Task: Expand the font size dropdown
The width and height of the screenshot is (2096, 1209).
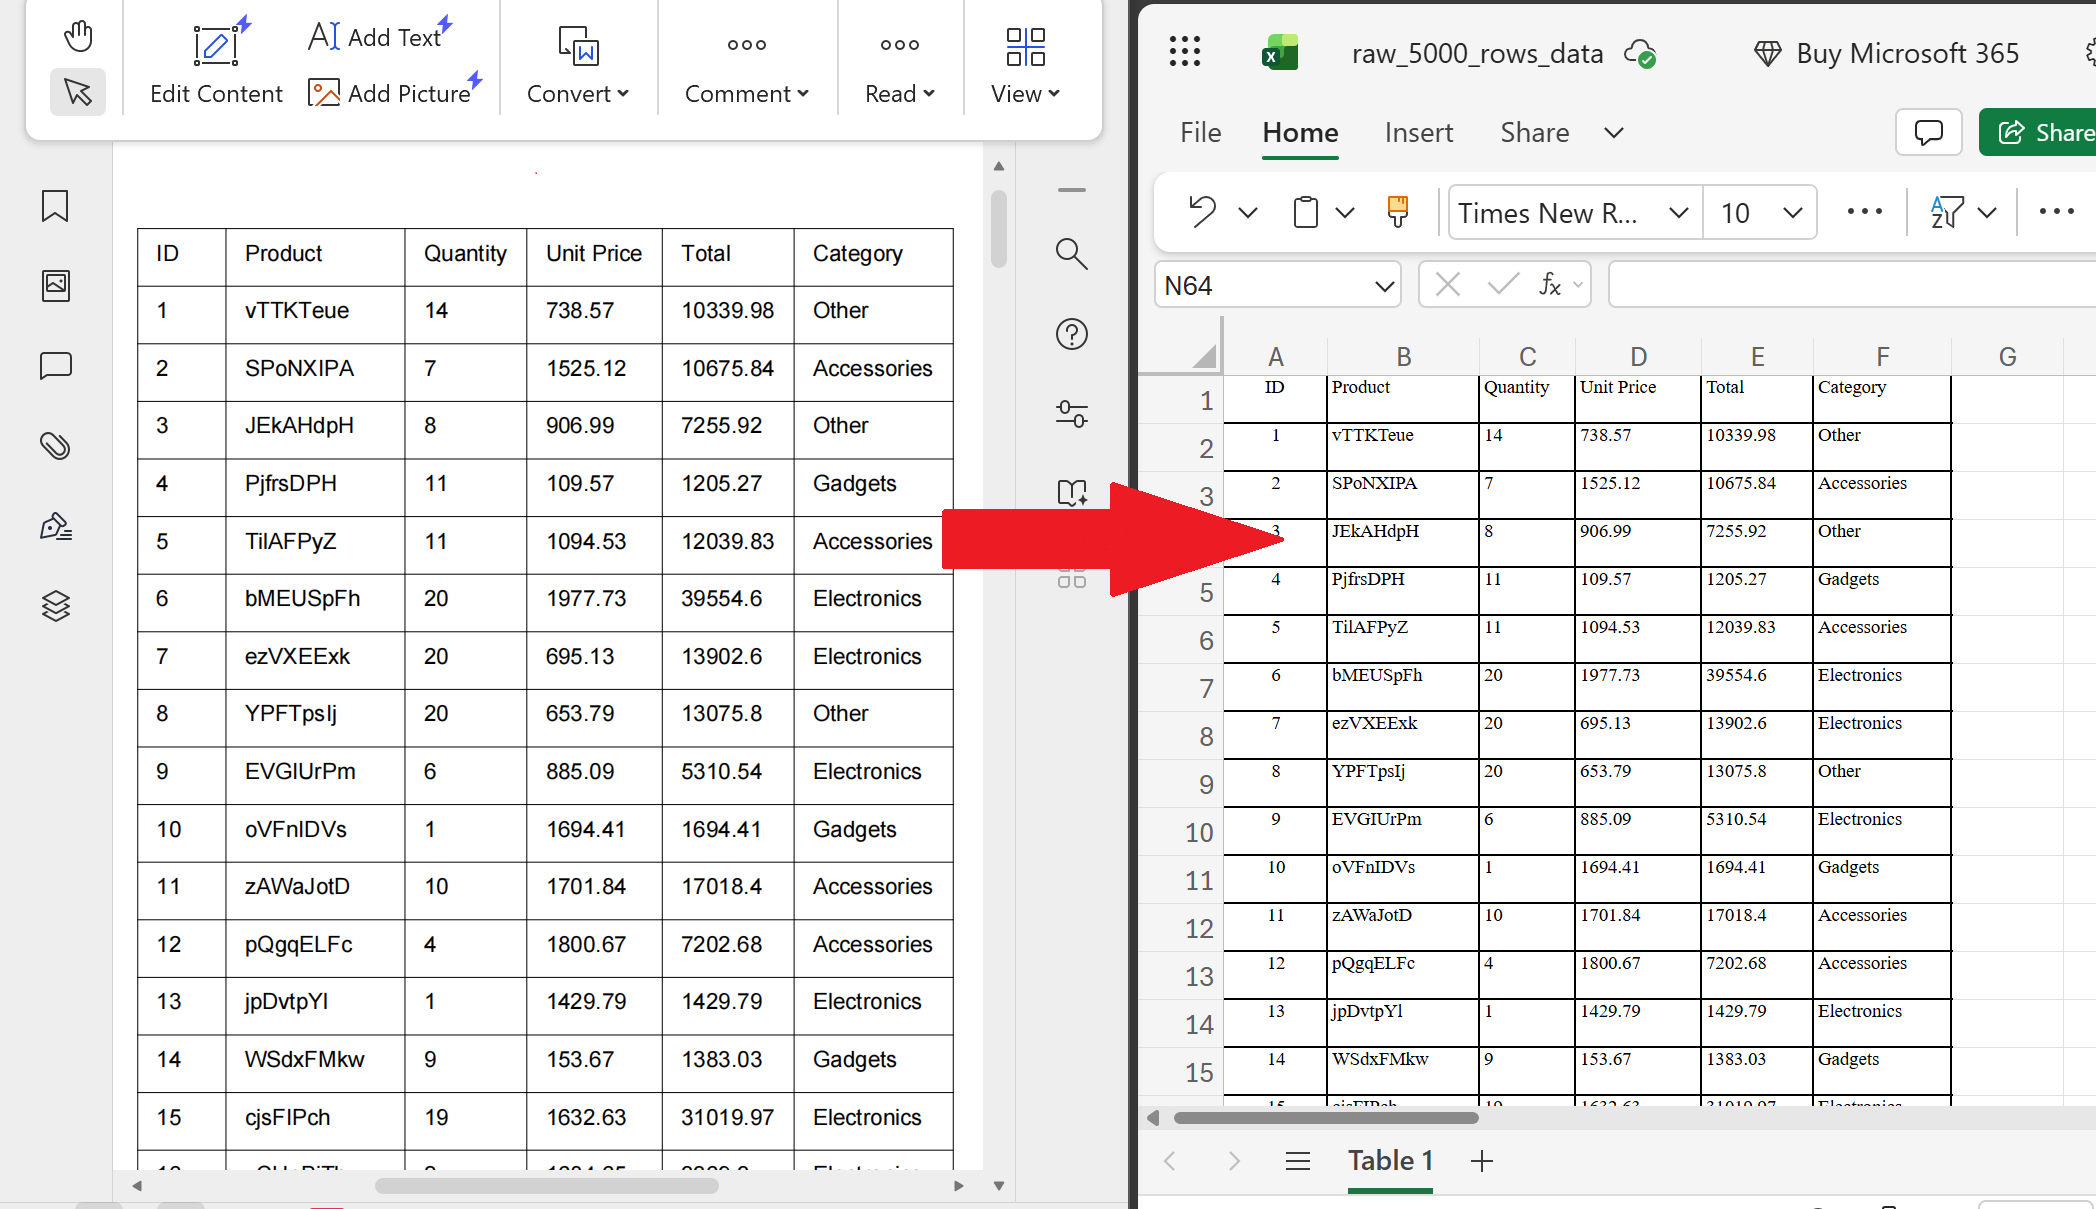Action: point(1792,213)
